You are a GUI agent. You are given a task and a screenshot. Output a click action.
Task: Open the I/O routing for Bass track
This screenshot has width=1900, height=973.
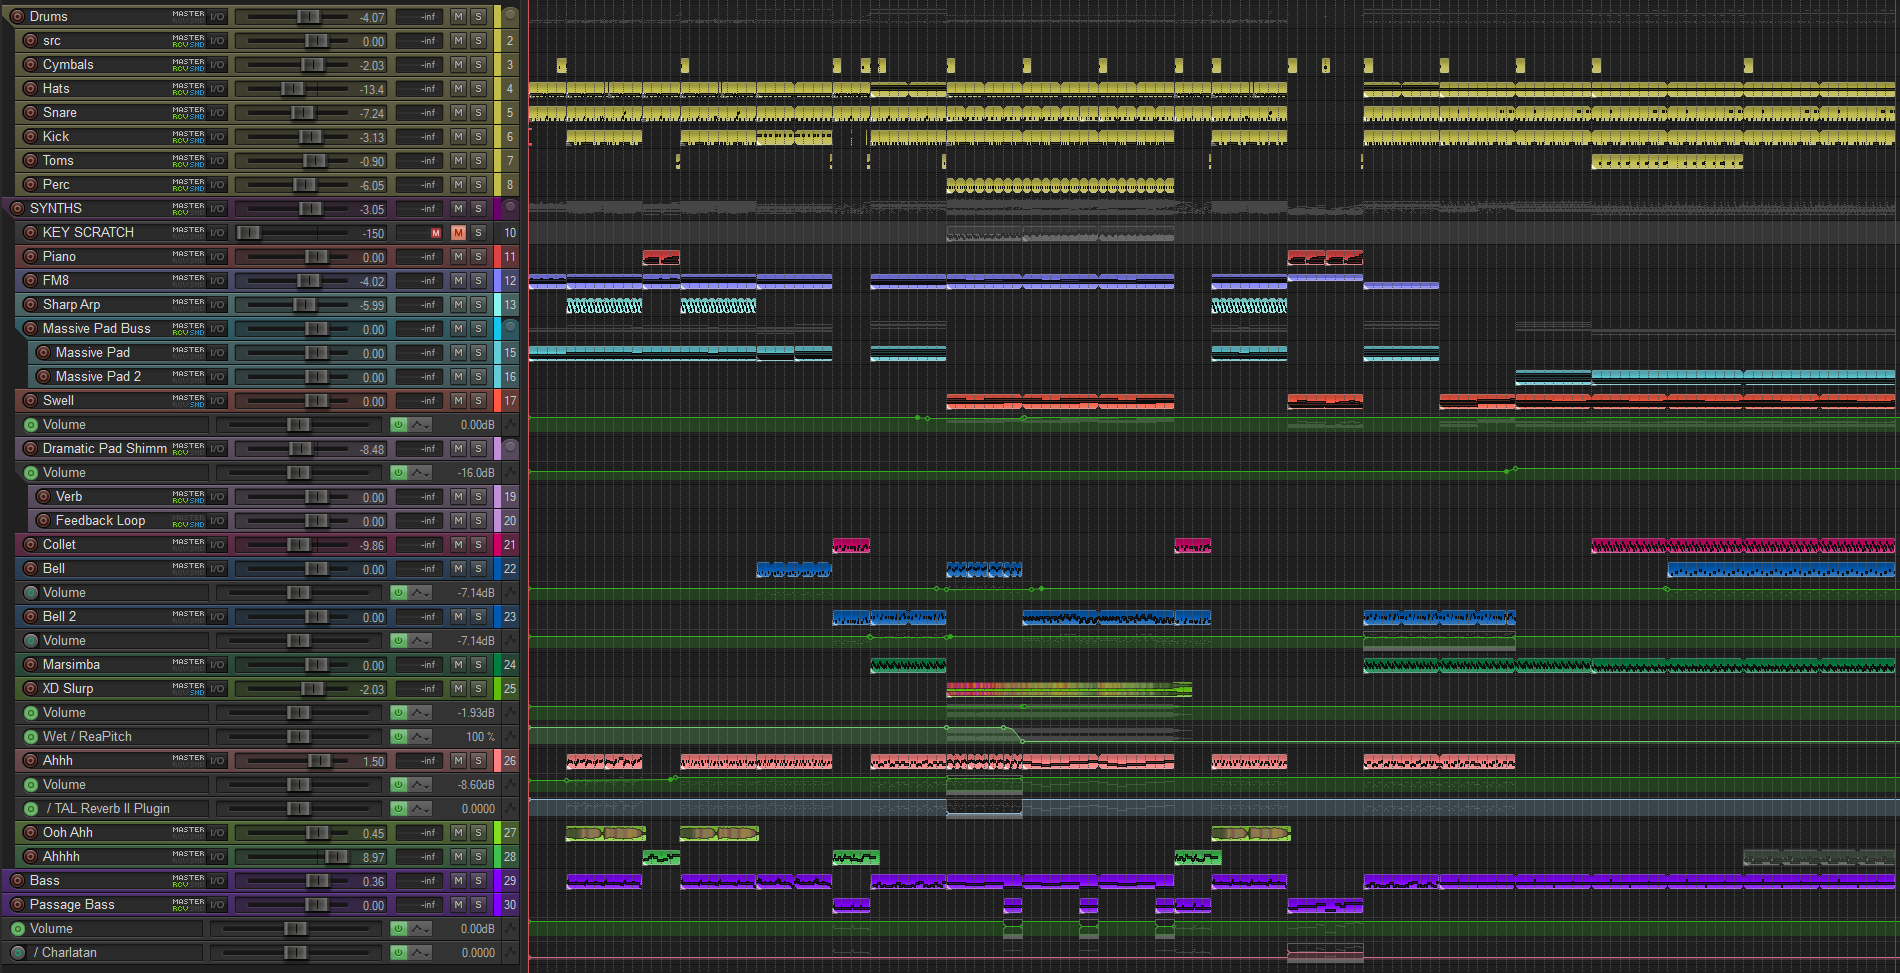point(217,881)
